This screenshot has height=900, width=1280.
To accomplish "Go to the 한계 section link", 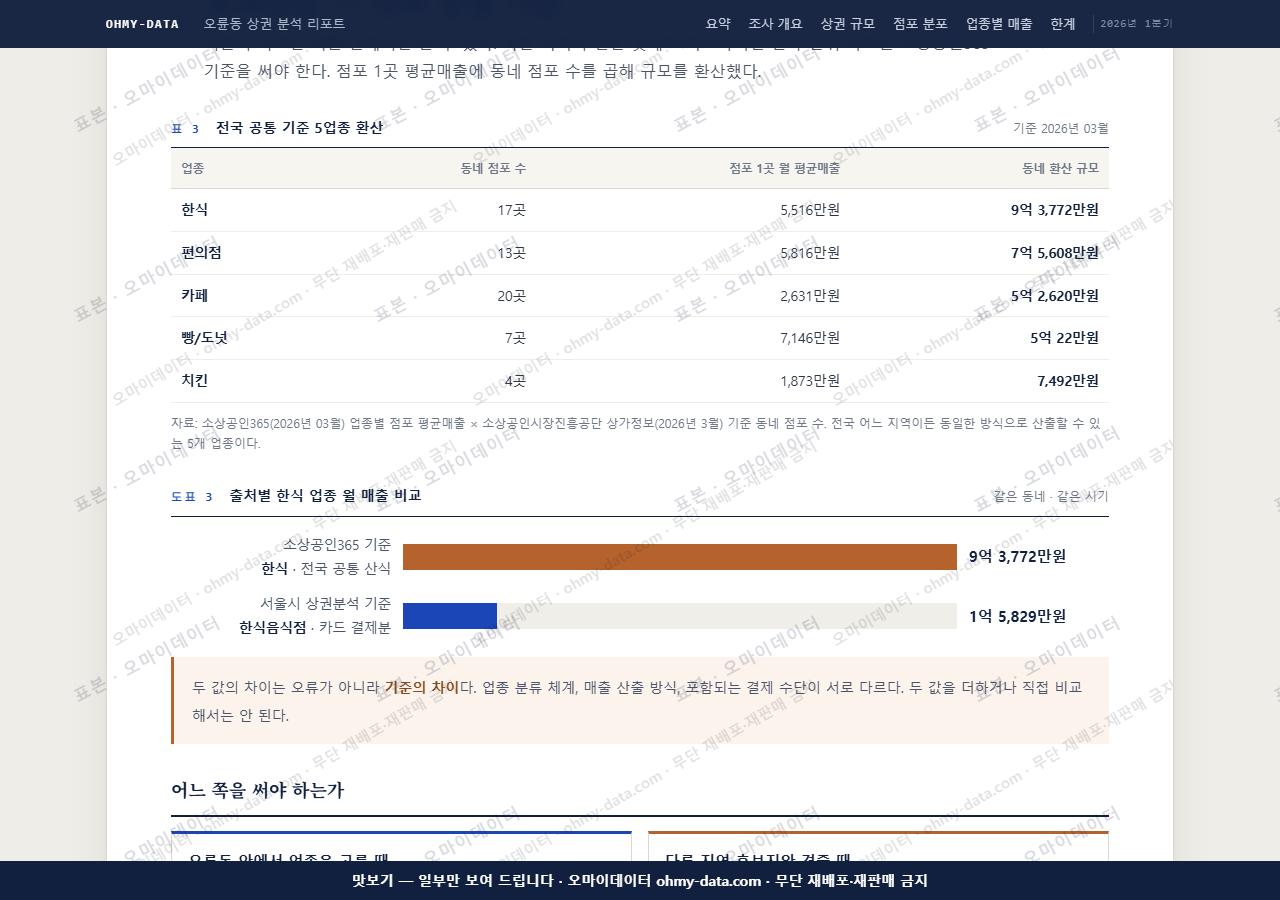I will 1063,24.
